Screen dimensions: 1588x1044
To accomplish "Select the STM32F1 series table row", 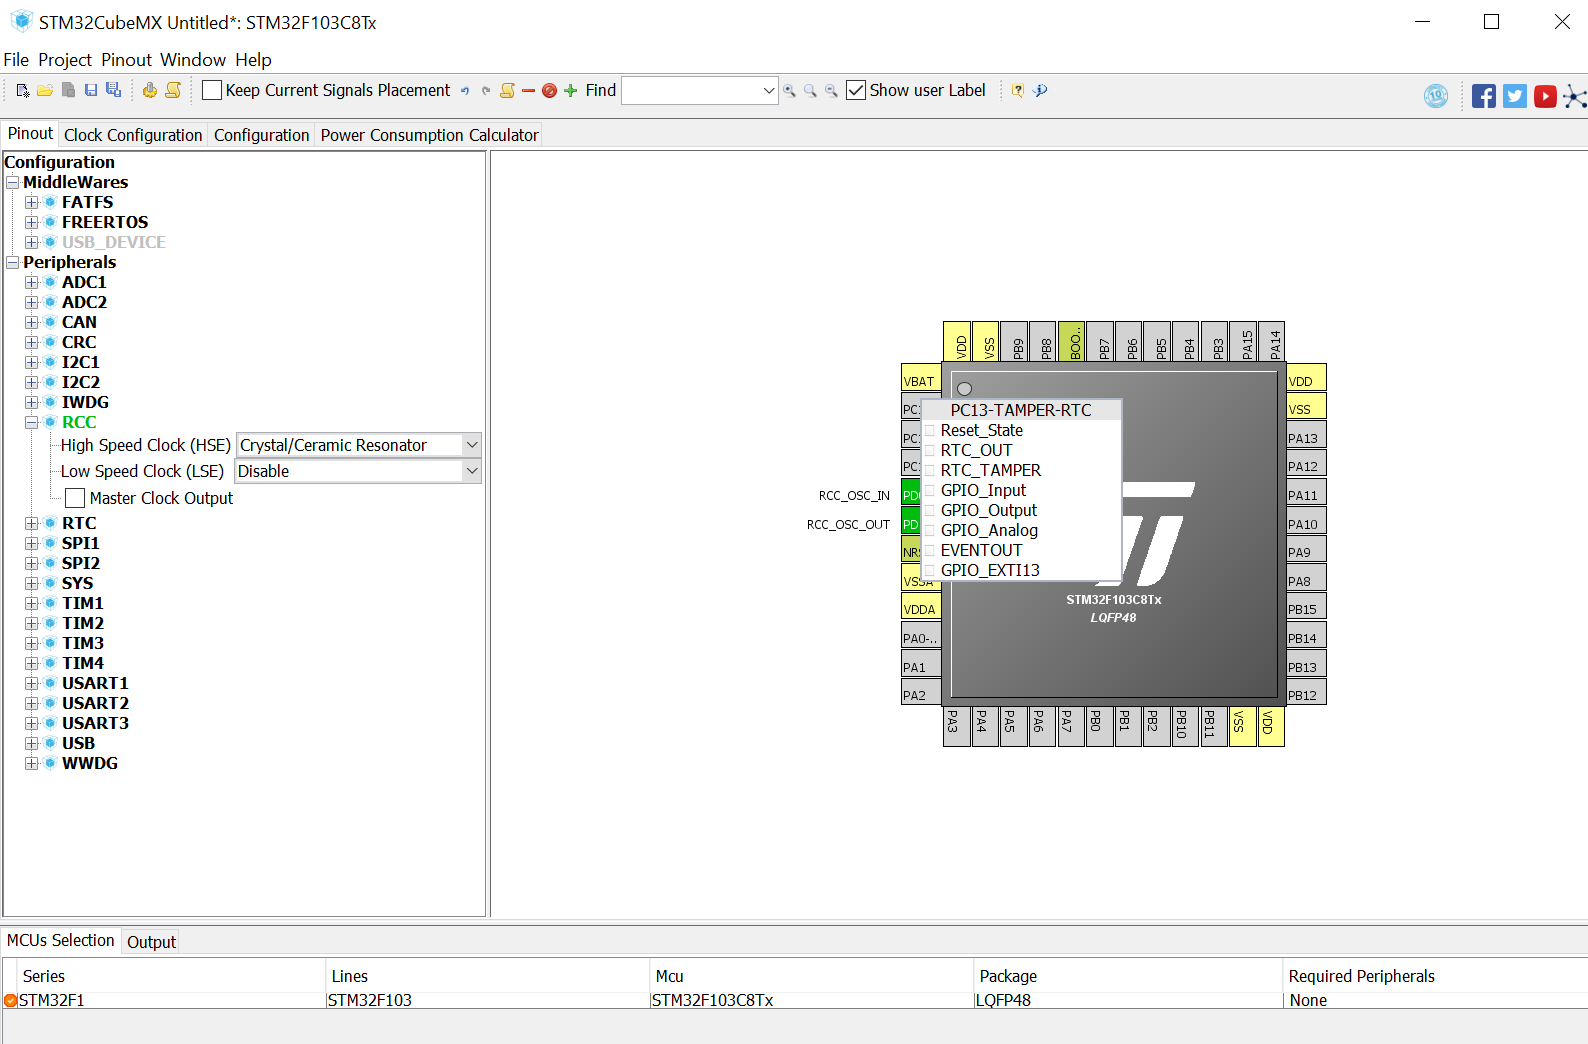I will click(795, 1000).
